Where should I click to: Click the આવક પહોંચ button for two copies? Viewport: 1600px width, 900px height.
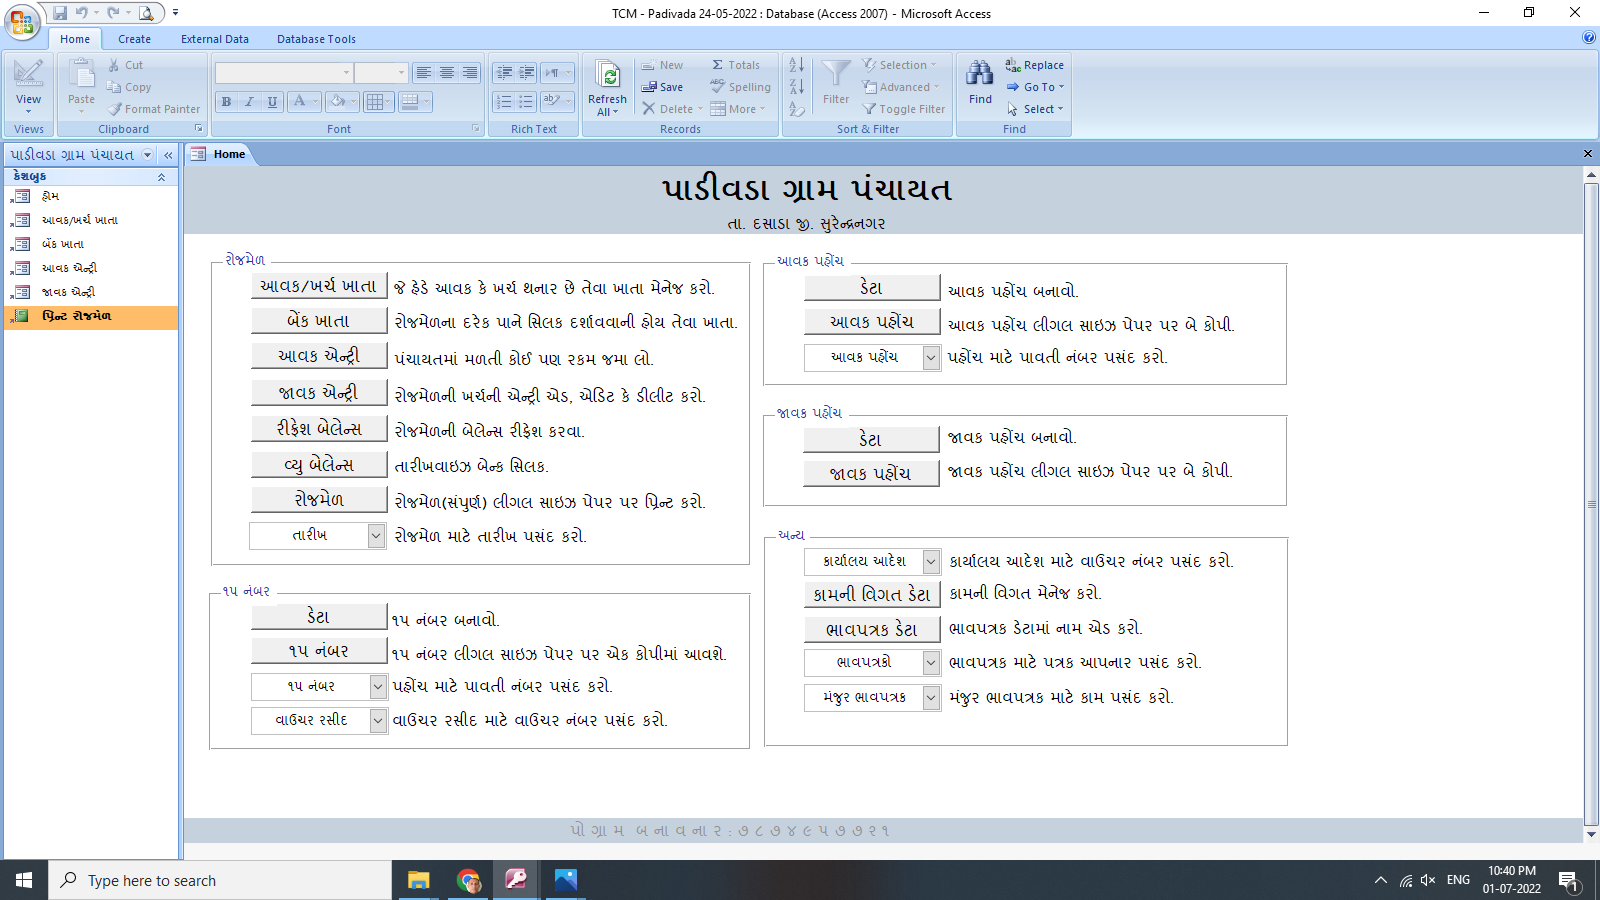click(x=870, y=322)
